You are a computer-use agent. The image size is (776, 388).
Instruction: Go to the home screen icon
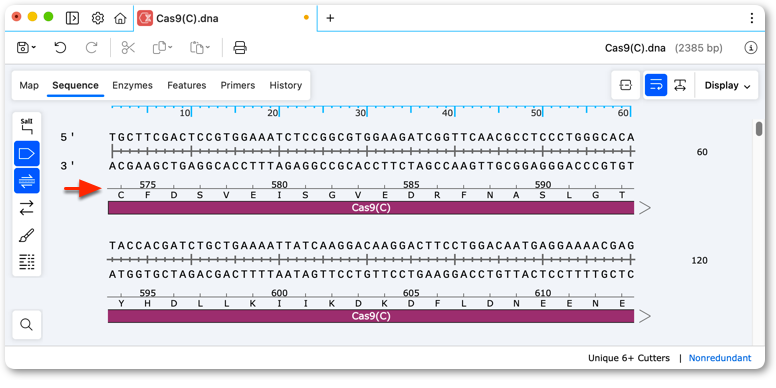pos(120,18)
